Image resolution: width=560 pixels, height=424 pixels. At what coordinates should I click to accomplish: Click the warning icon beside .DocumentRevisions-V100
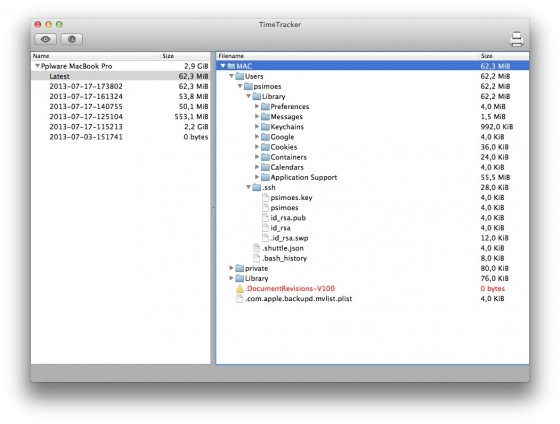click(240, 289)
